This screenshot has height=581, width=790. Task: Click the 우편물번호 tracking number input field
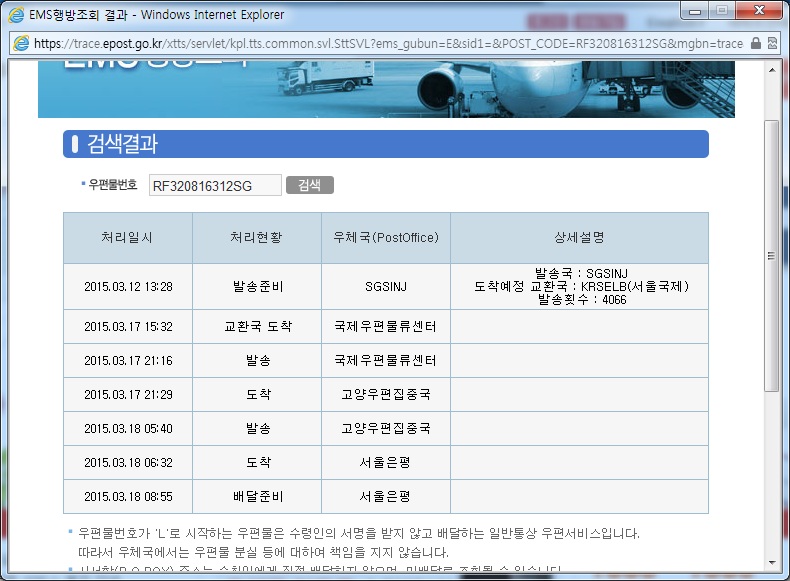click(x=215, y=185)
